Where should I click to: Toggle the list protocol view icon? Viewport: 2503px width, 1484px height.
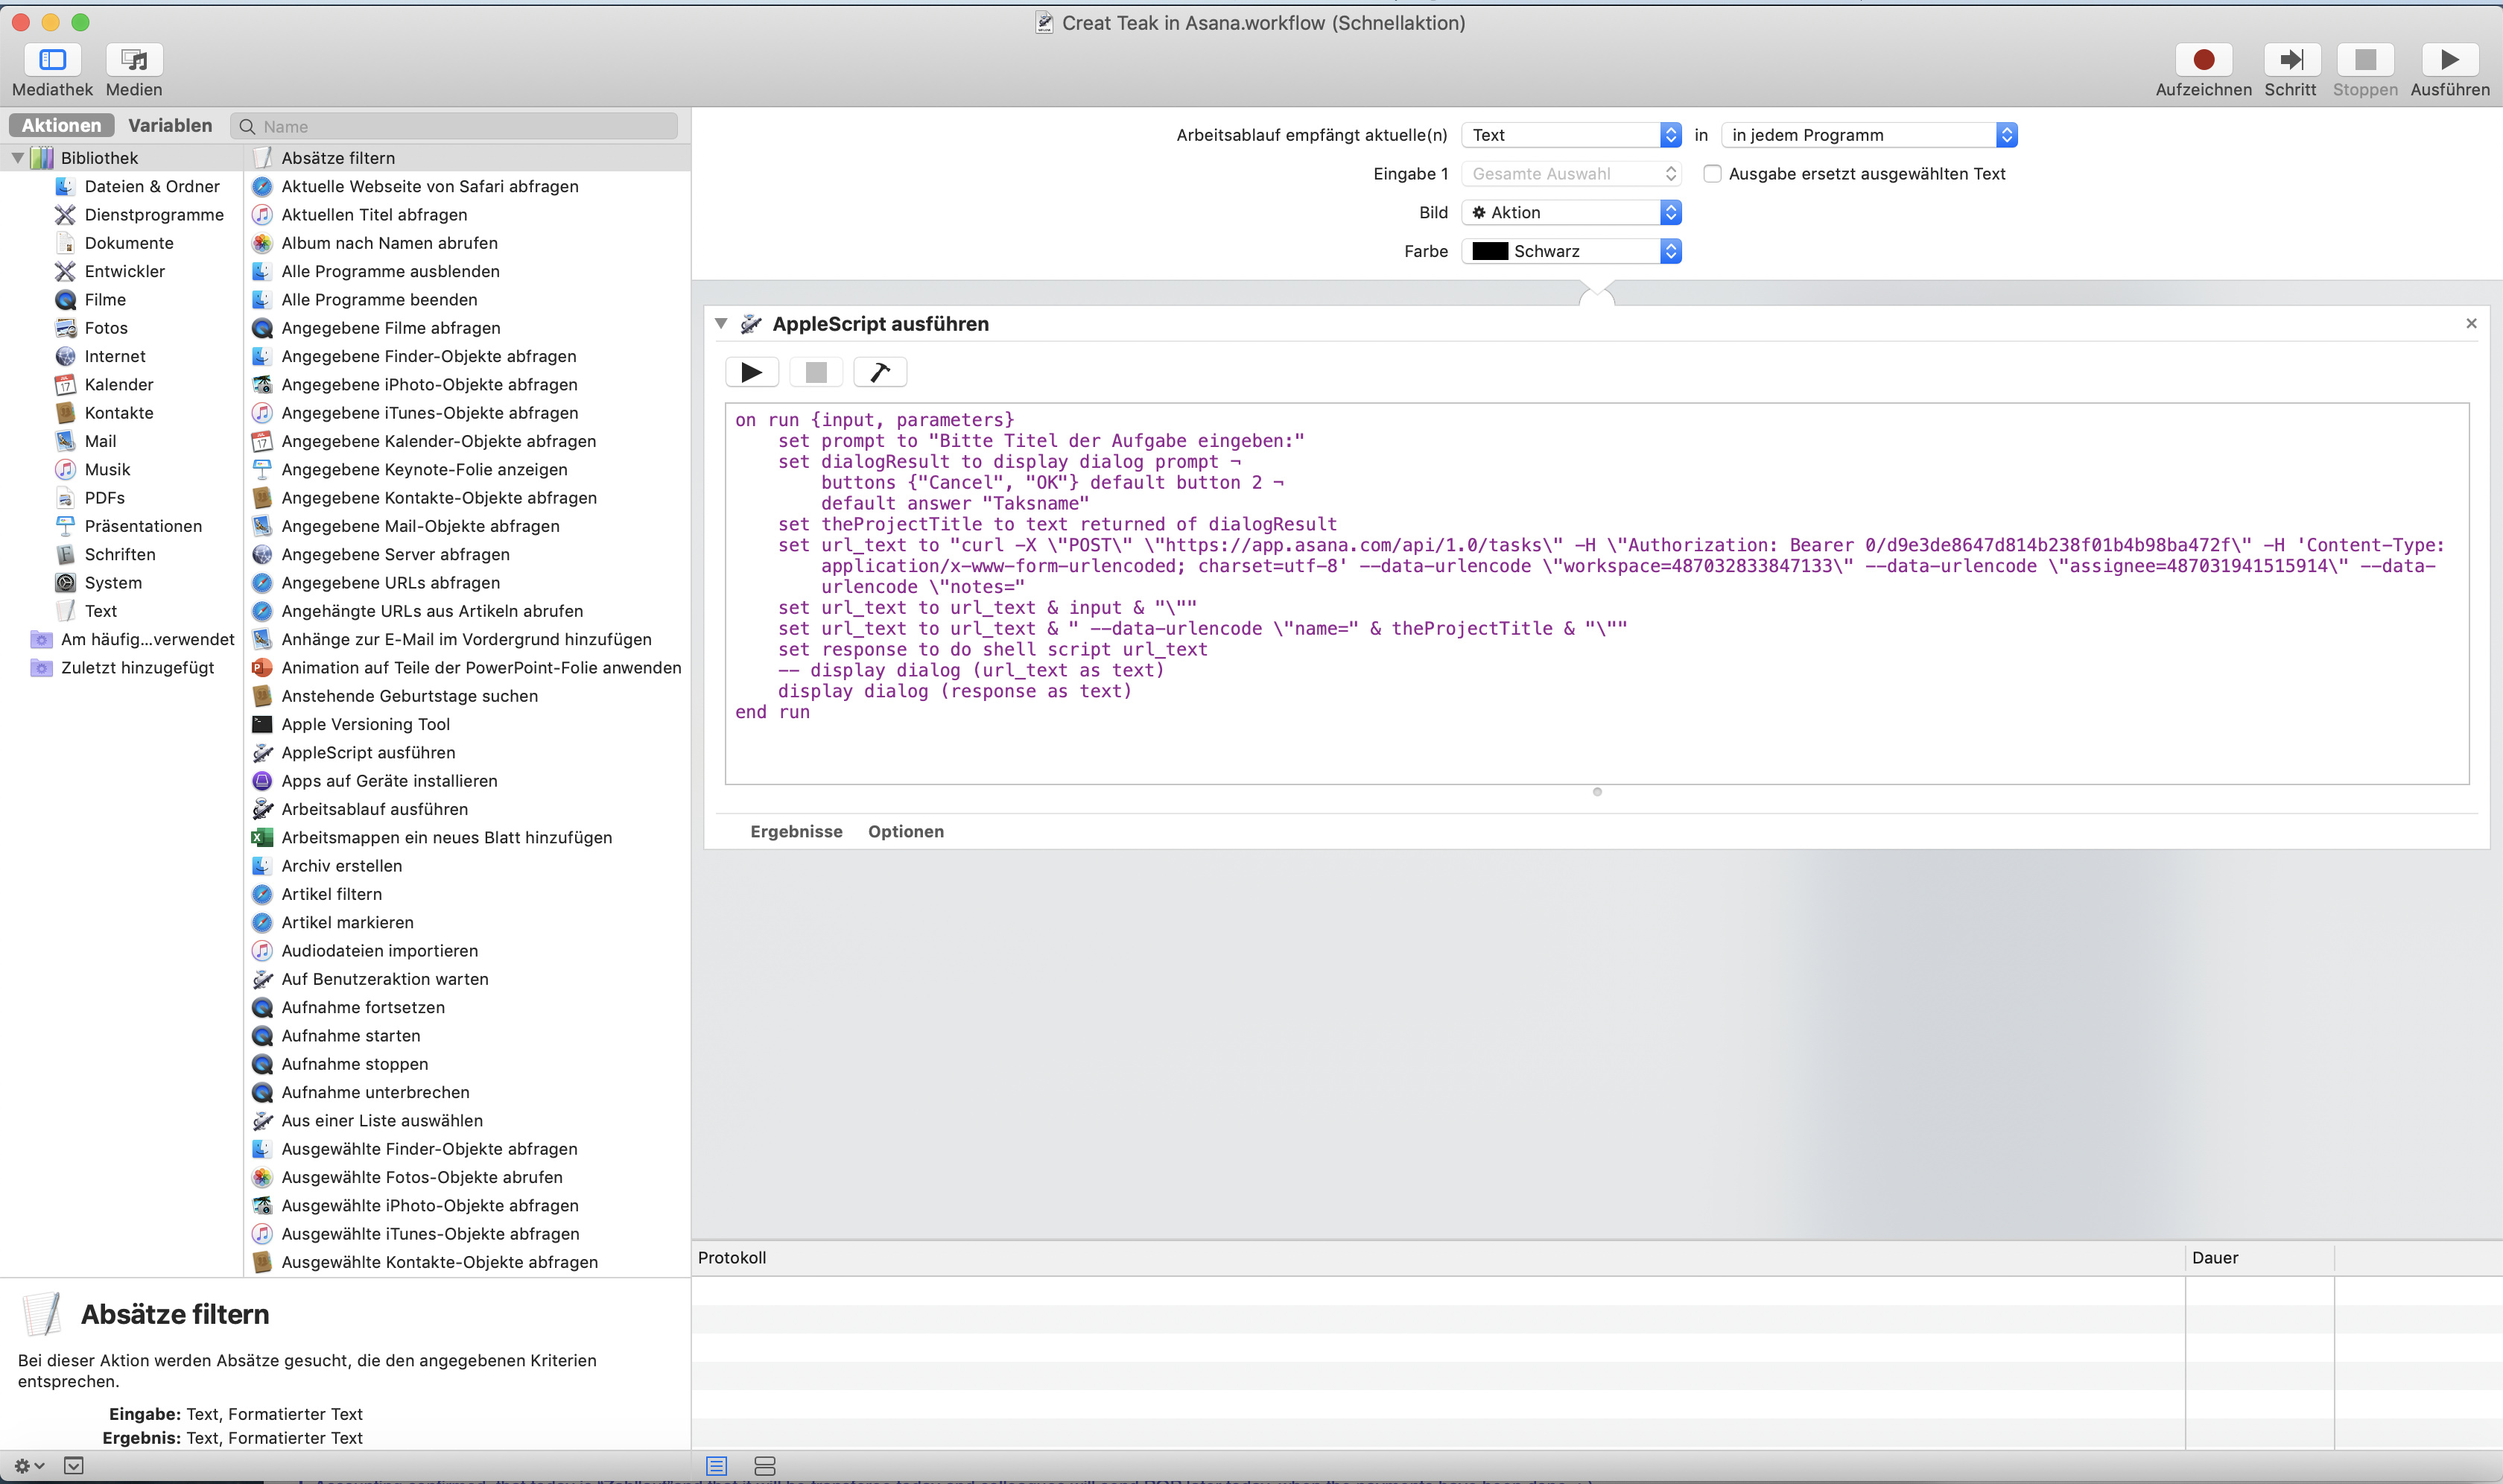click(x=715, y=1465)
